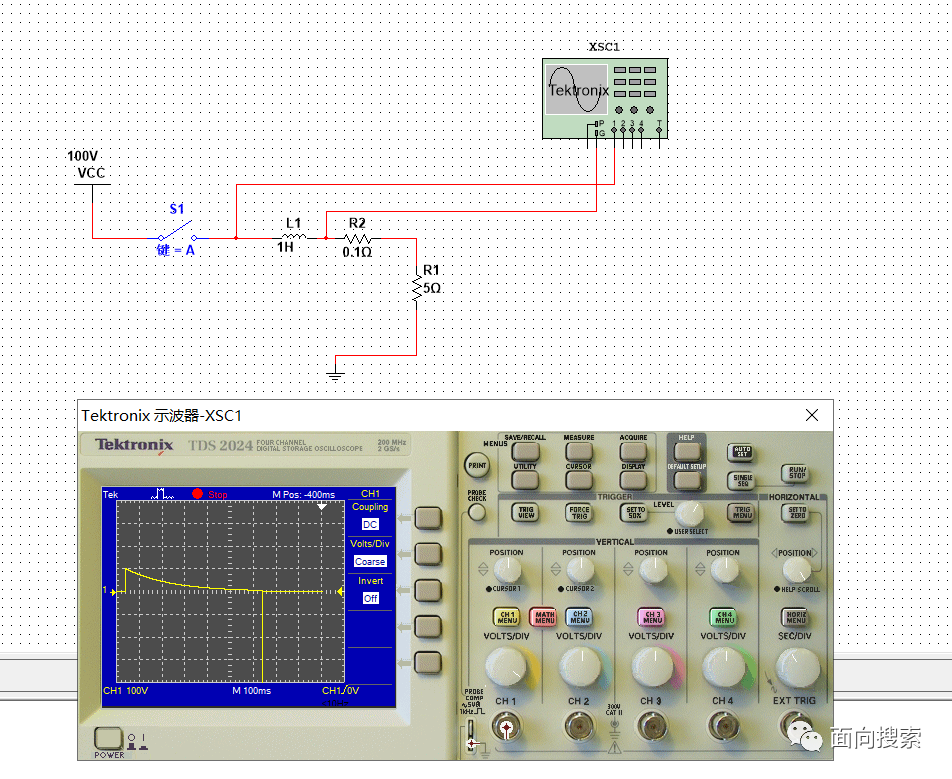This screenshot has height=779, width=952.
Task: Click the 'M 100ms' timebase readout
Action: pos(251,690)
